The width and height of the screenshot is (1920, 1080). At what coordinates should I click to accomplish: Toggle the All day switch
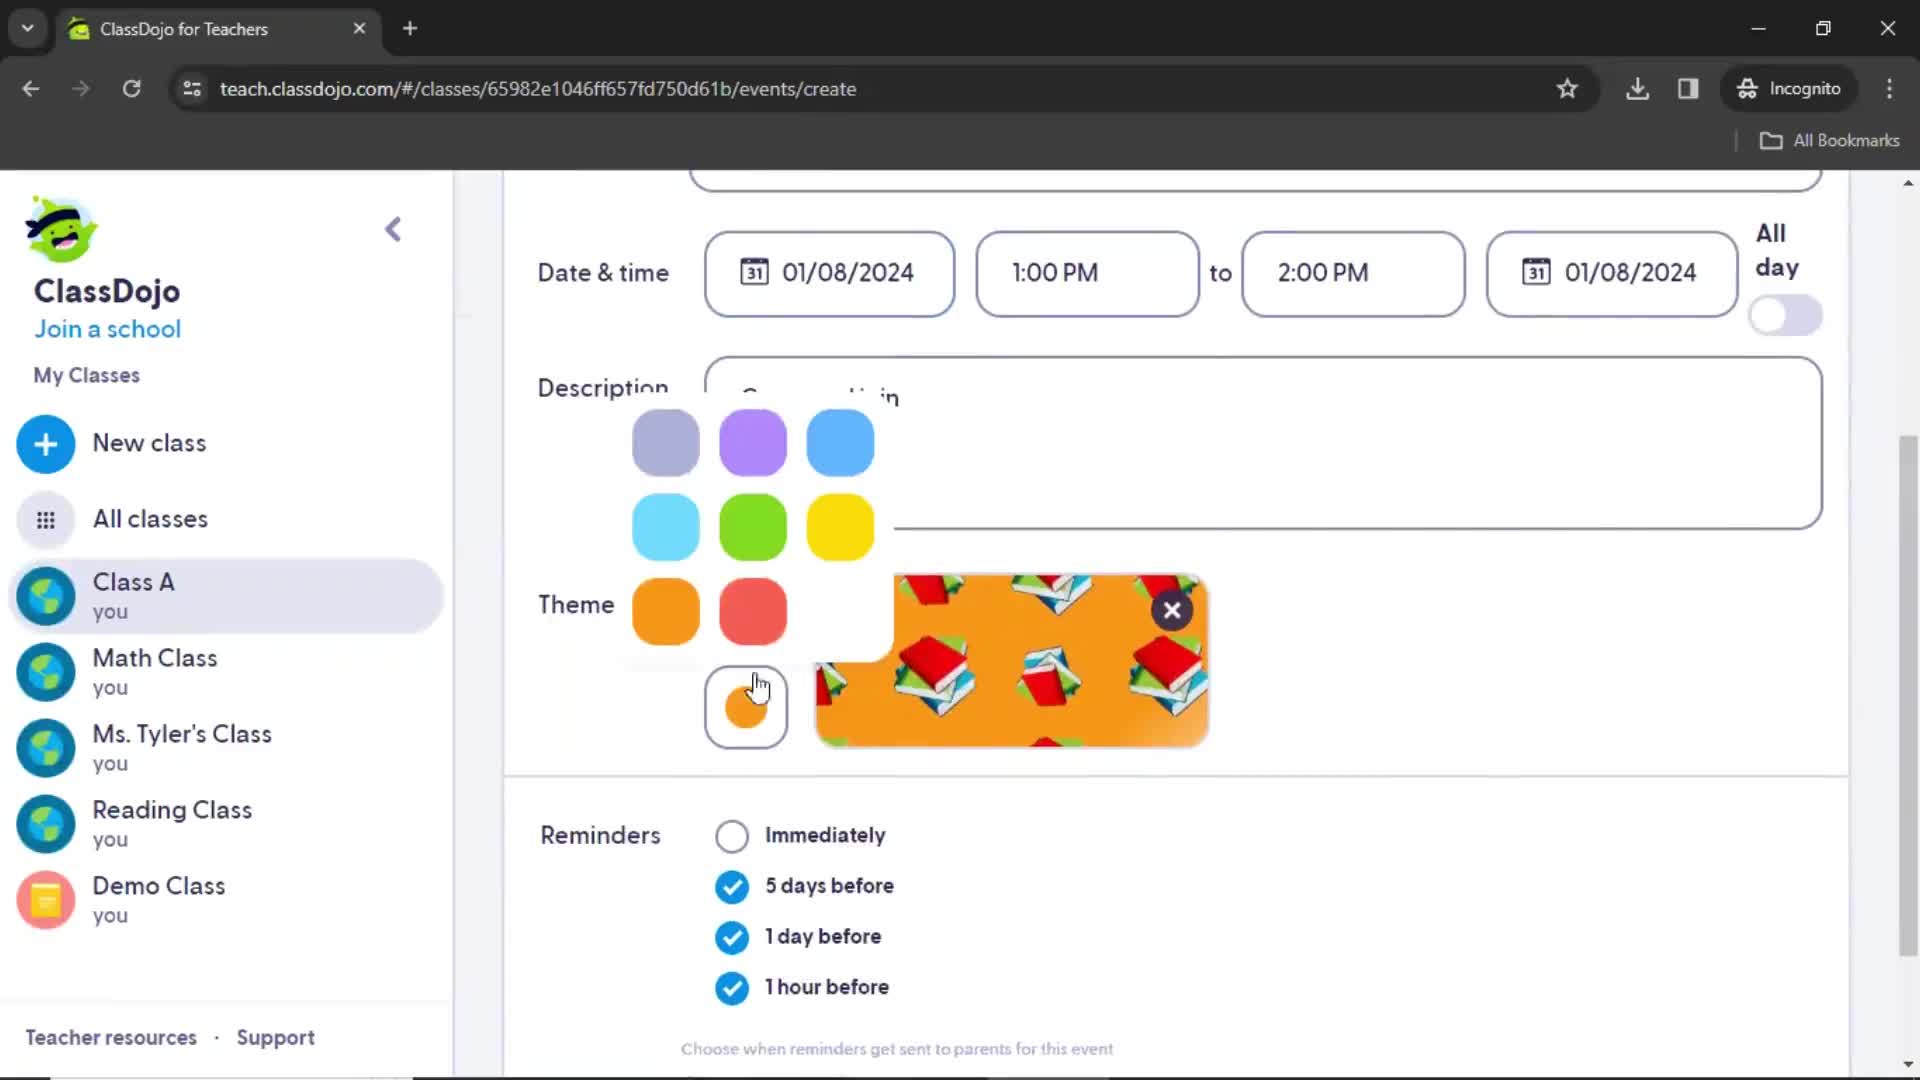point(1785,316)
